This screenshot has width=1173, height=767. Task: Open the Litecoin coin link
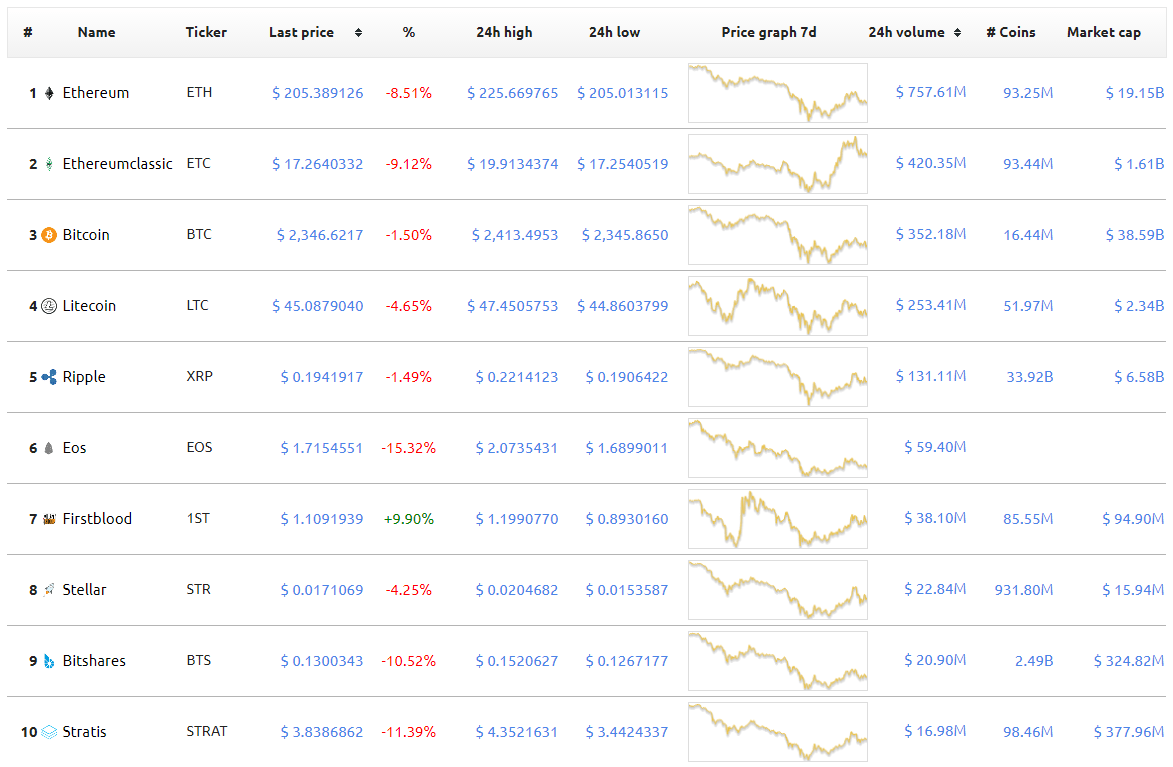(x=89, y=306)
